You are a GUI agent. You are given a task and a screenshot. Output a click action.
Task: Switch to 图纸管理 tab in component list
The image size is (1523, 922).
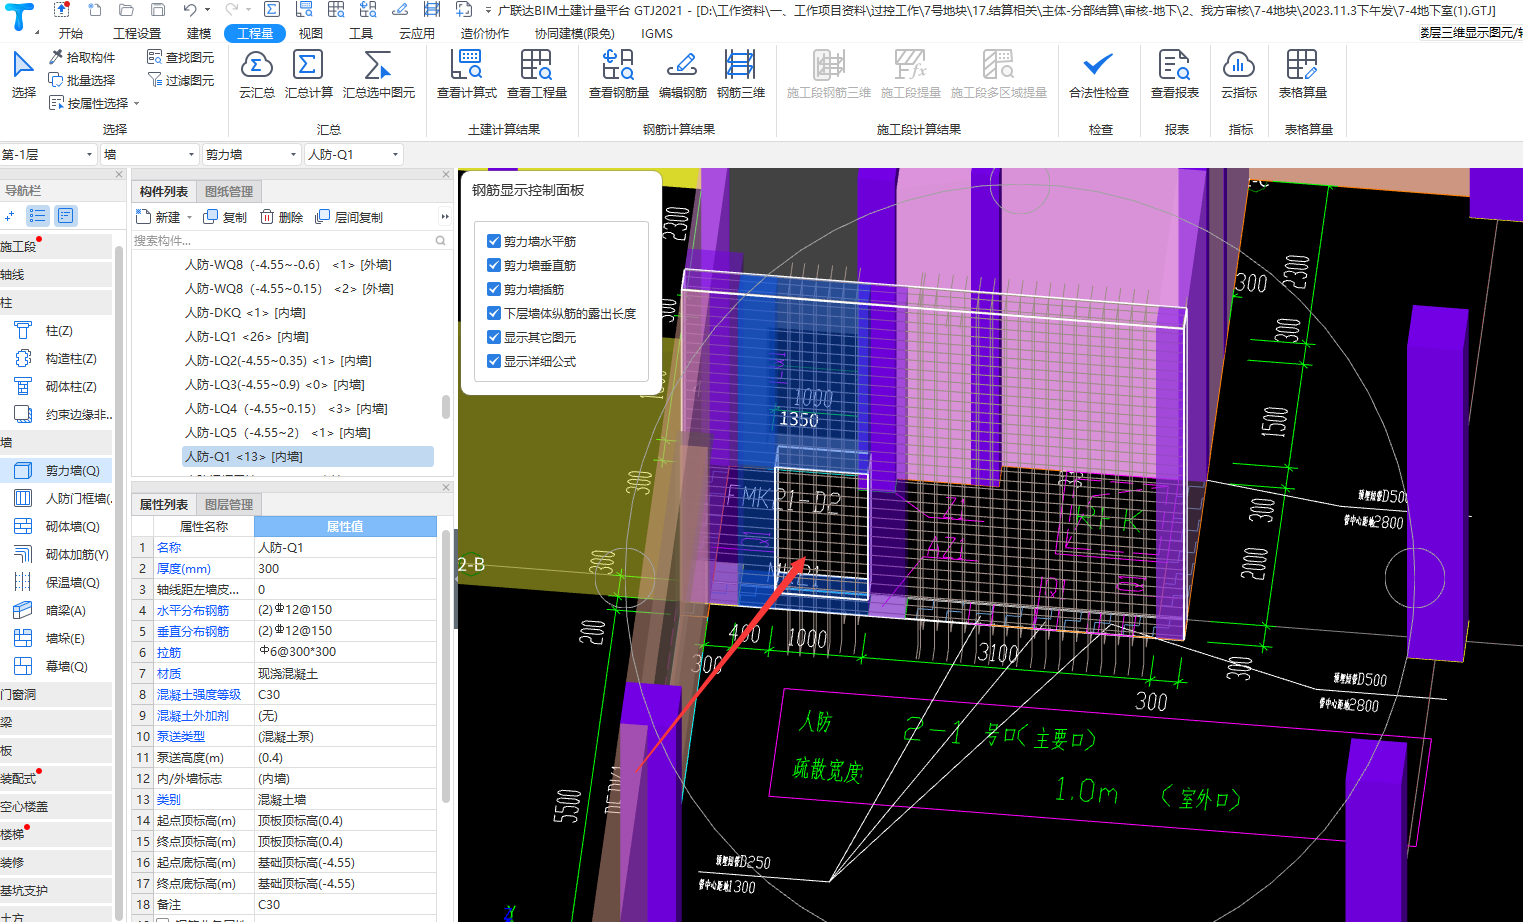pyautogui.click(x=229, y=191)
